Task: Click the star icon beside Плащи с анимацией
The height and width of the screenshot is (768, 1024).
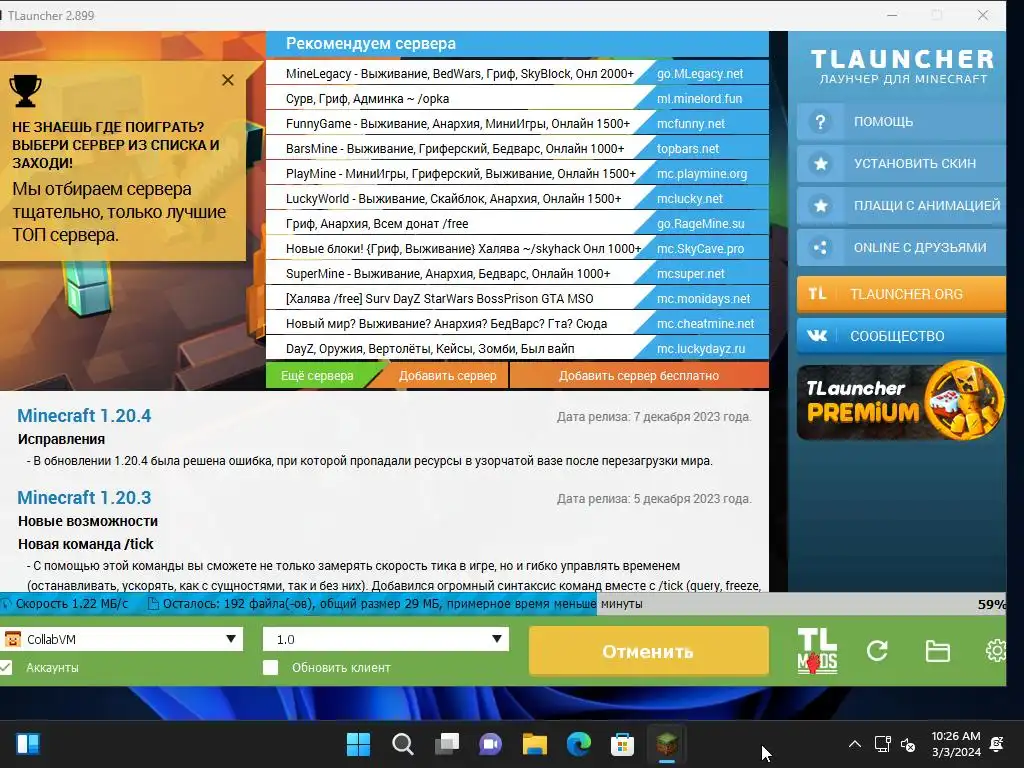Action: point(820,206)
